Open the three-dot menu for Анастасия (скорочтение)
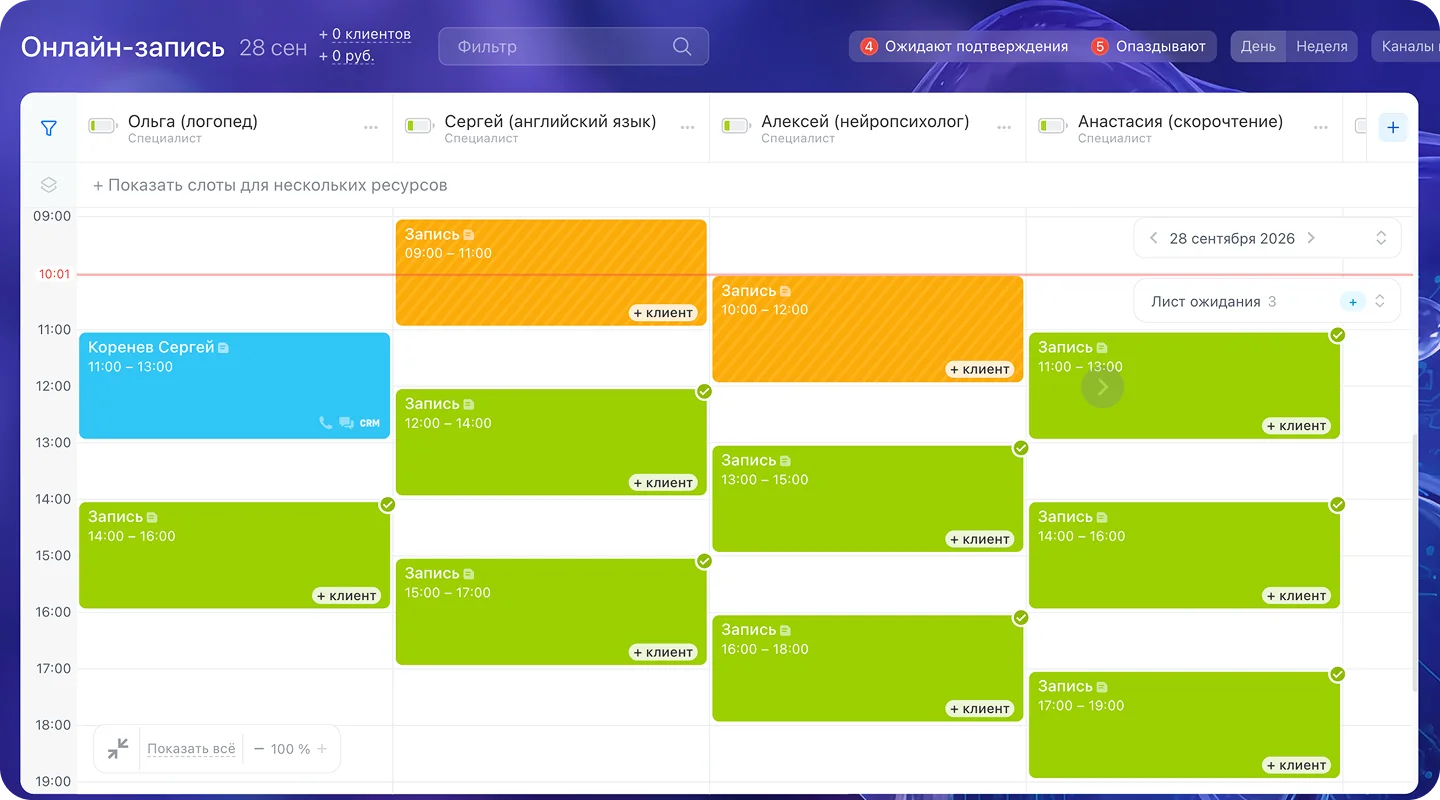Image resolution: width=1440 pixels, height=800 pixels. click(1321, 128)
